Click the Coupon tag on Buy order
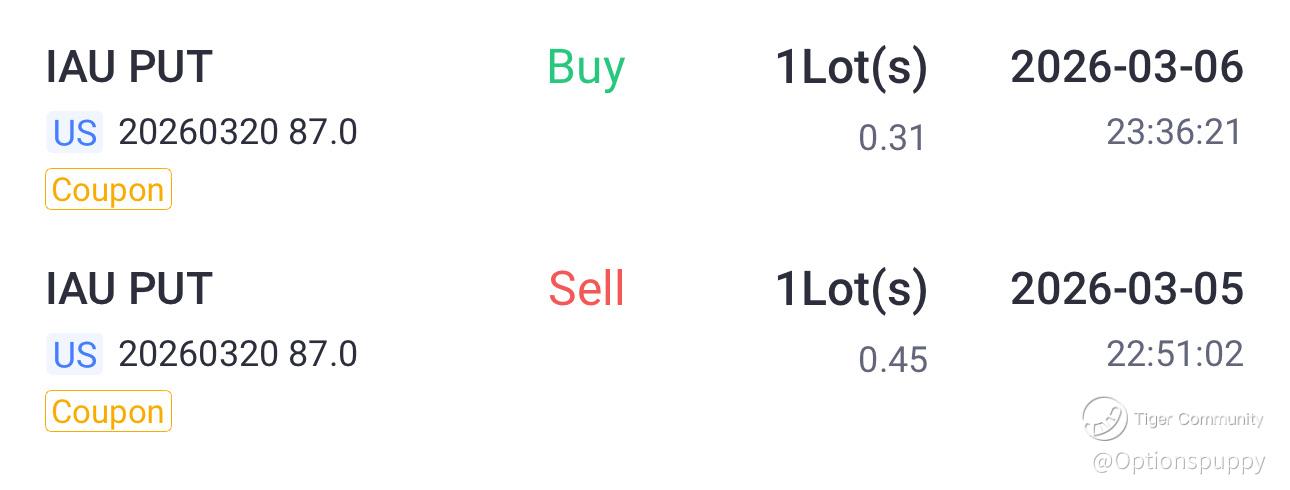The height and width of the screenshot is (490, 1290). pyautogui.click(x=108, y=190)
